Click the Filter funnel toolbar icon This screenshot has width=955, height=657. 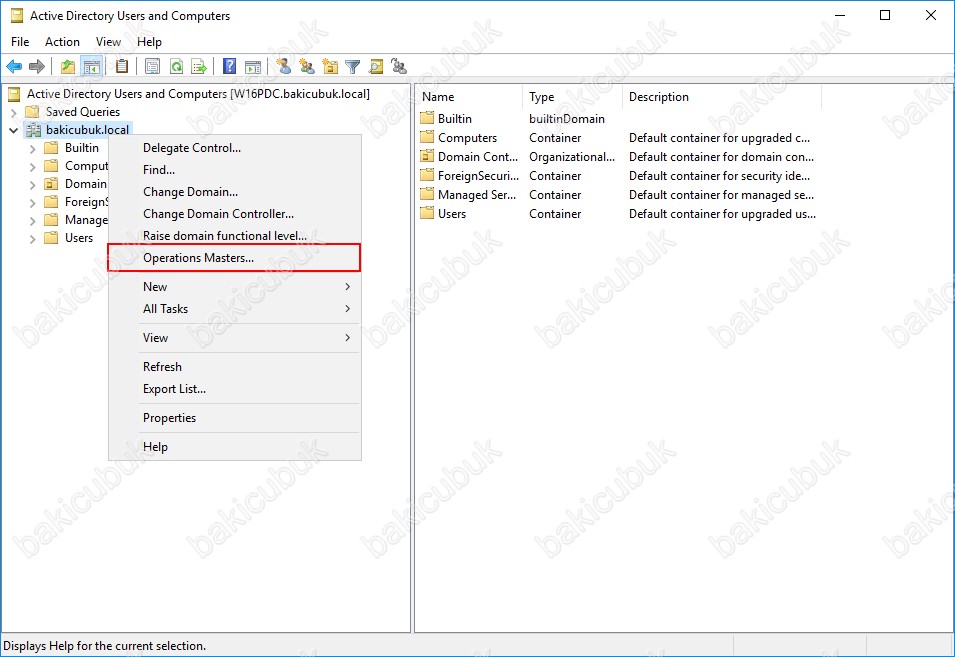tap(353, 67)
